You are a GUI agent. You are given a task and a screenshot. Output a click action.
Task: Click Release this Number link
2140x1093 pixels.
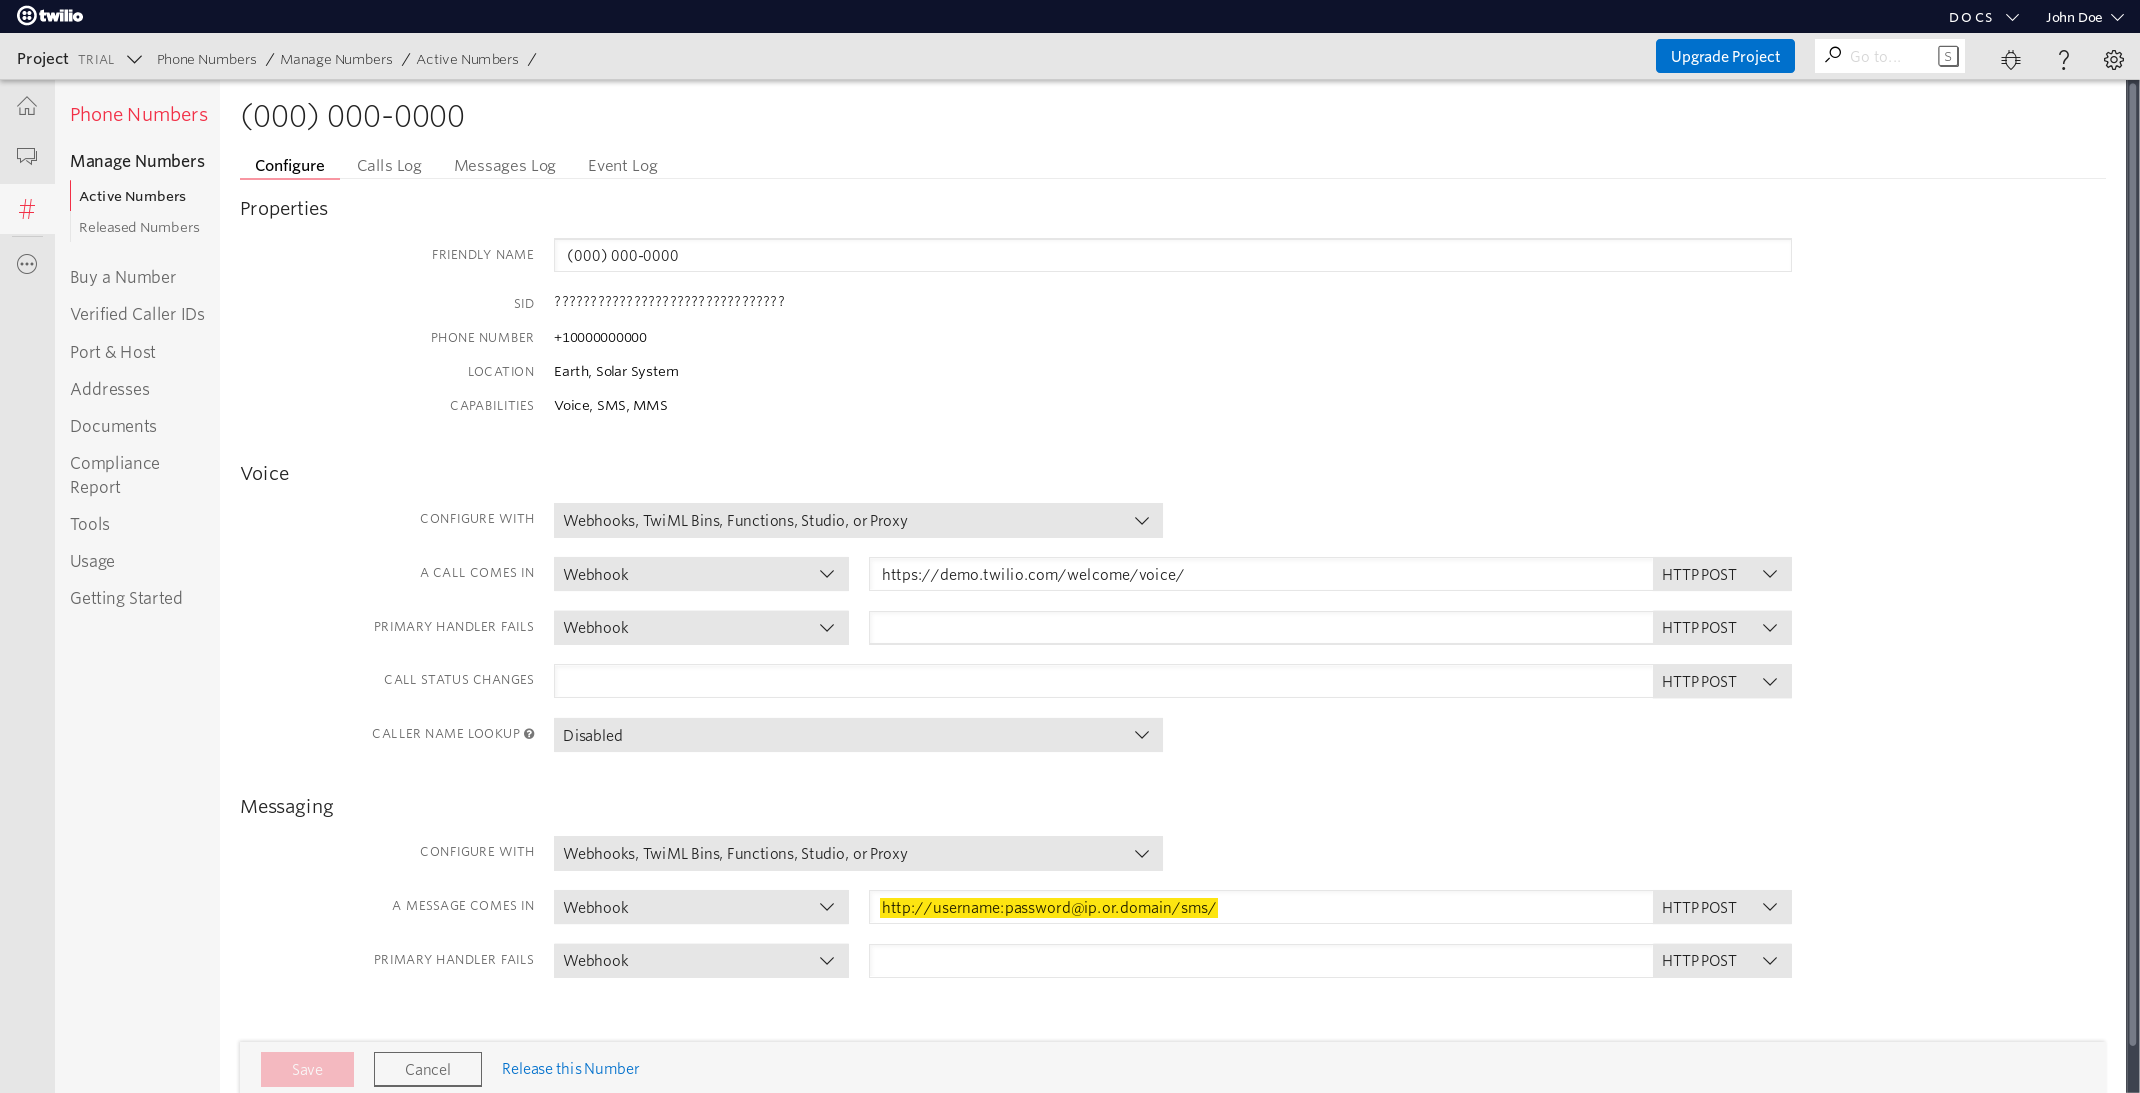click(570, 1068)
